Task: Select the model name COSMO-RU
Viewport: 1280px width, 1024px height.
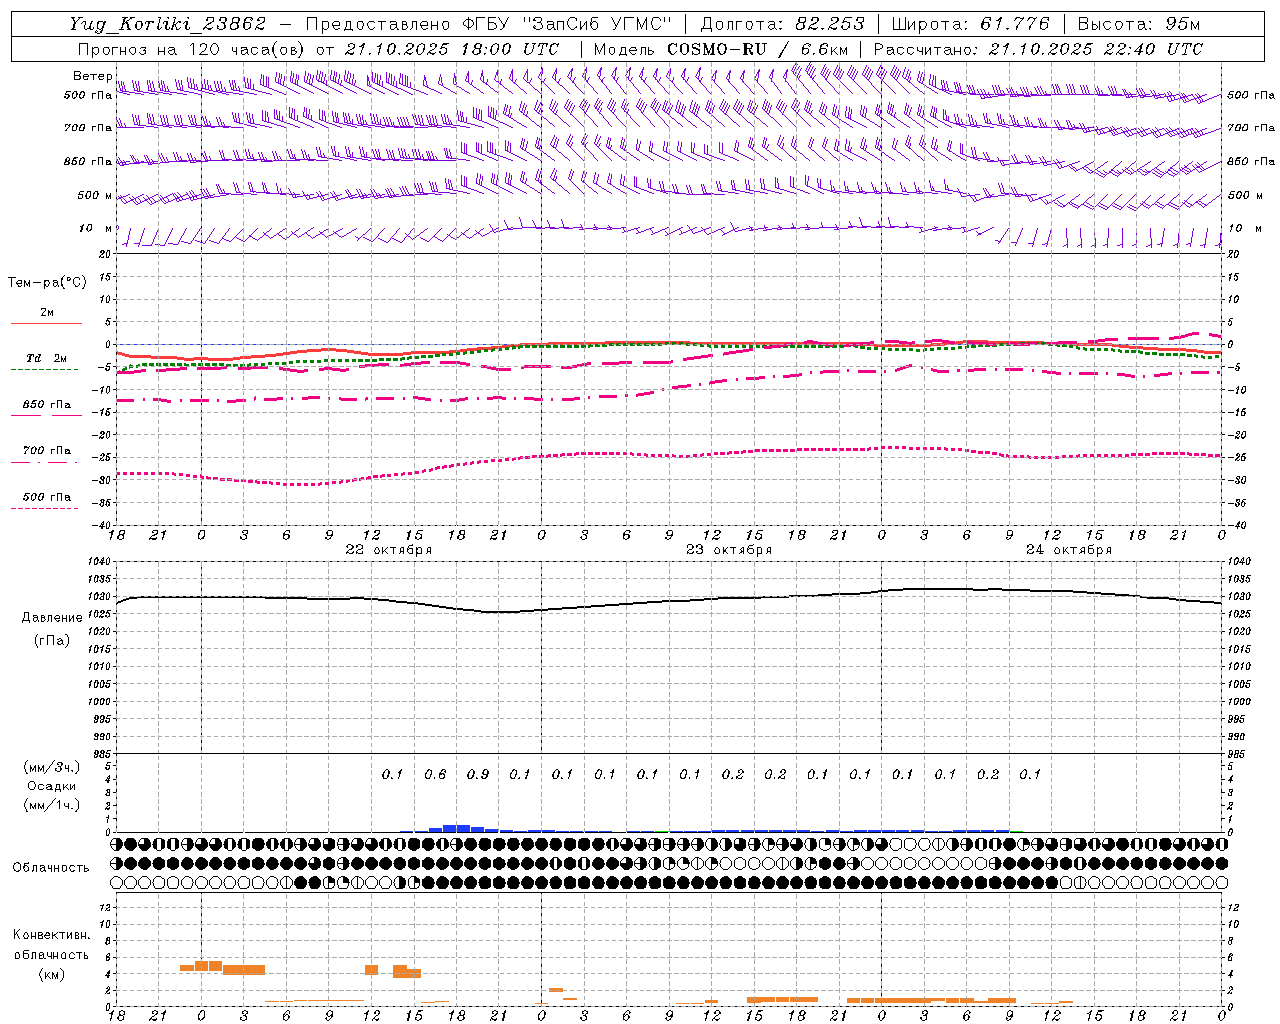Action: pyautogui.click(x=717, y=49)
